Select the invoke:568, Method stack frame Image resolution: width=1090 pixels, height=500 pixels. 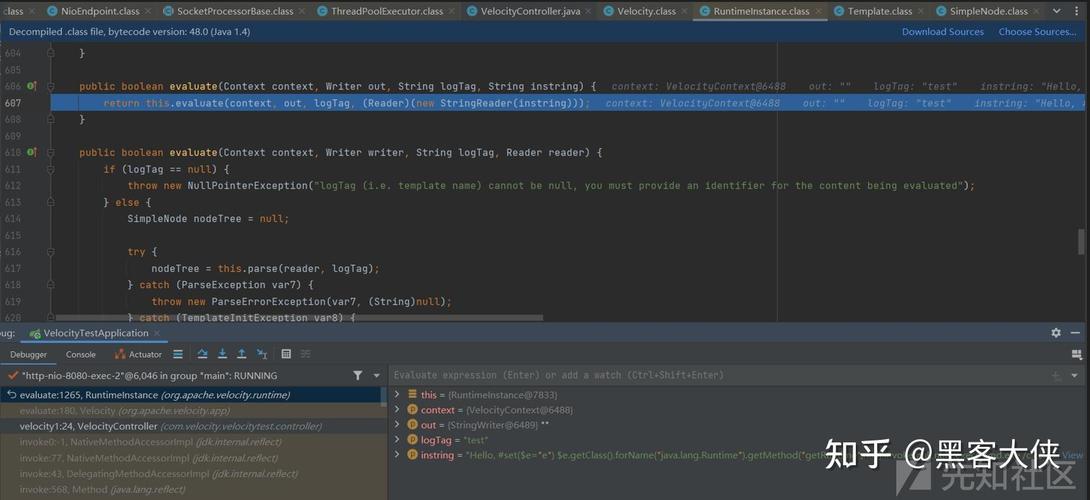point(190,490)
